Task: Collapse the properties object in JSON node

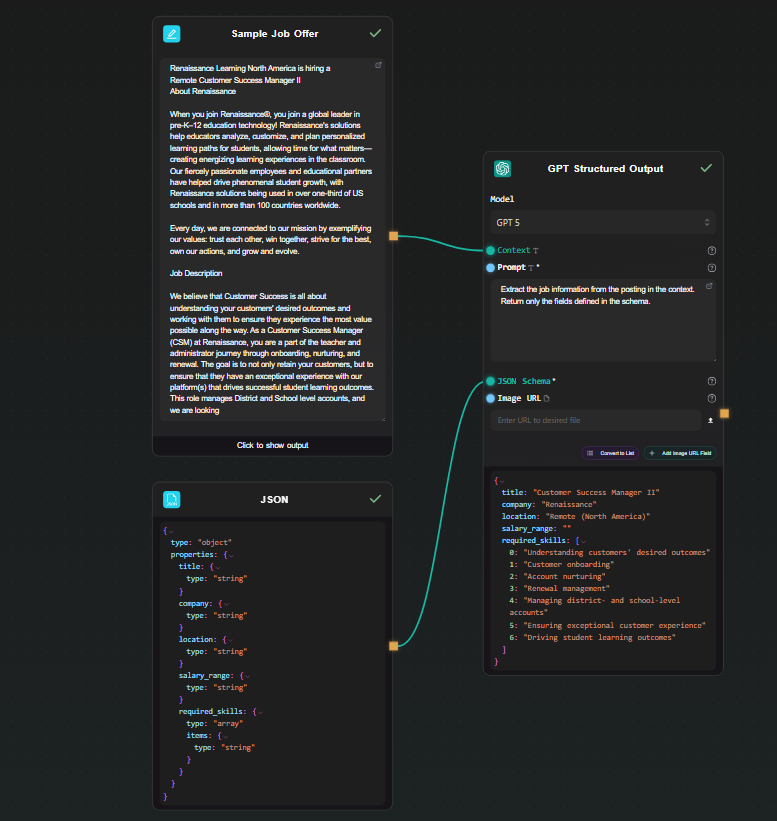Action: [231, 555]
